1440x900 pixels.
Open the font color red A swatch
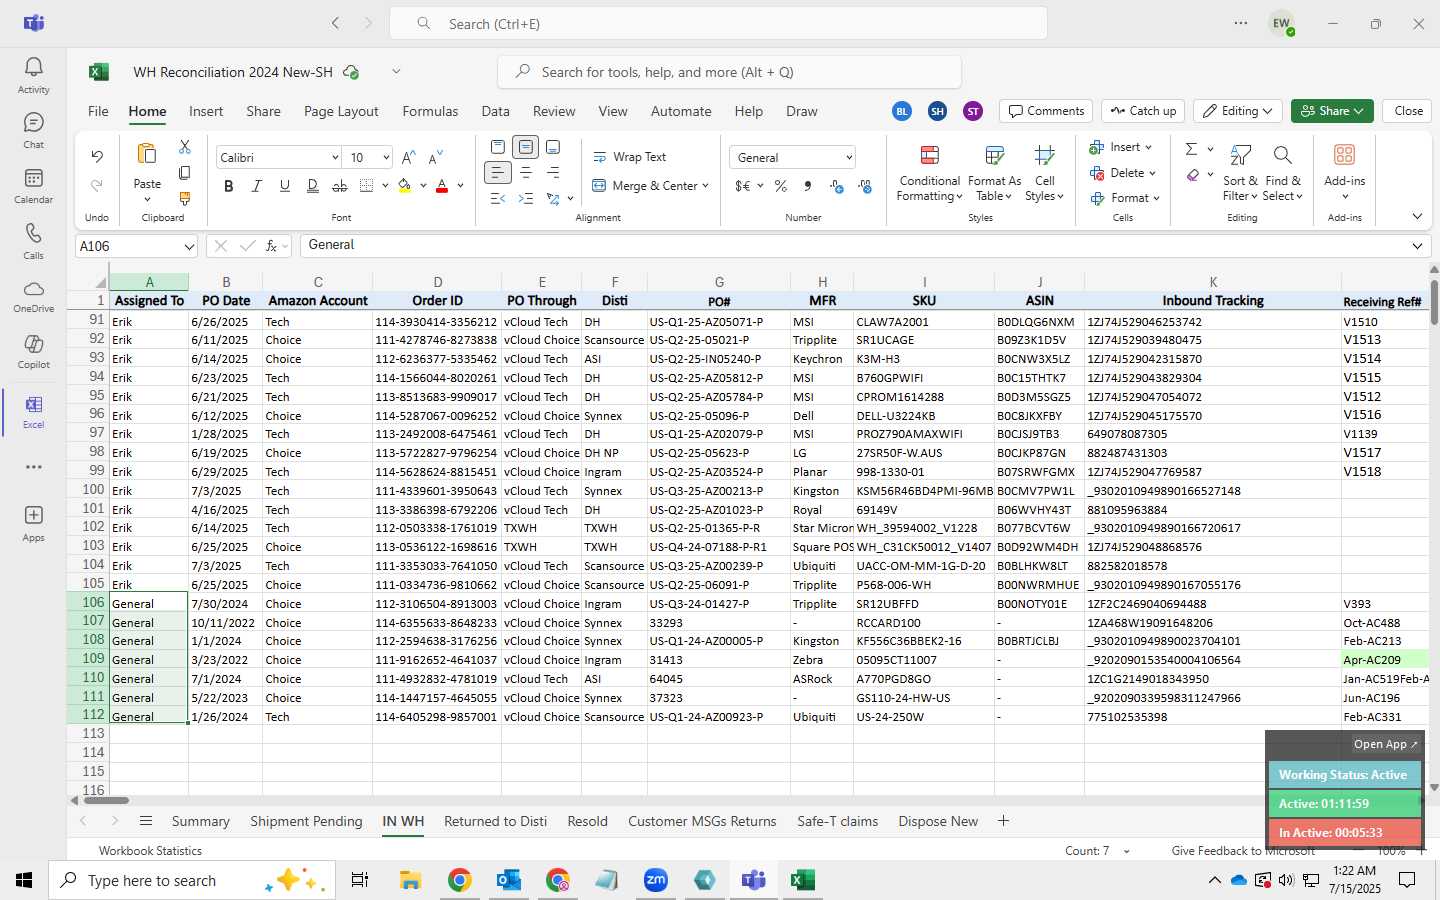pos(442,186)
